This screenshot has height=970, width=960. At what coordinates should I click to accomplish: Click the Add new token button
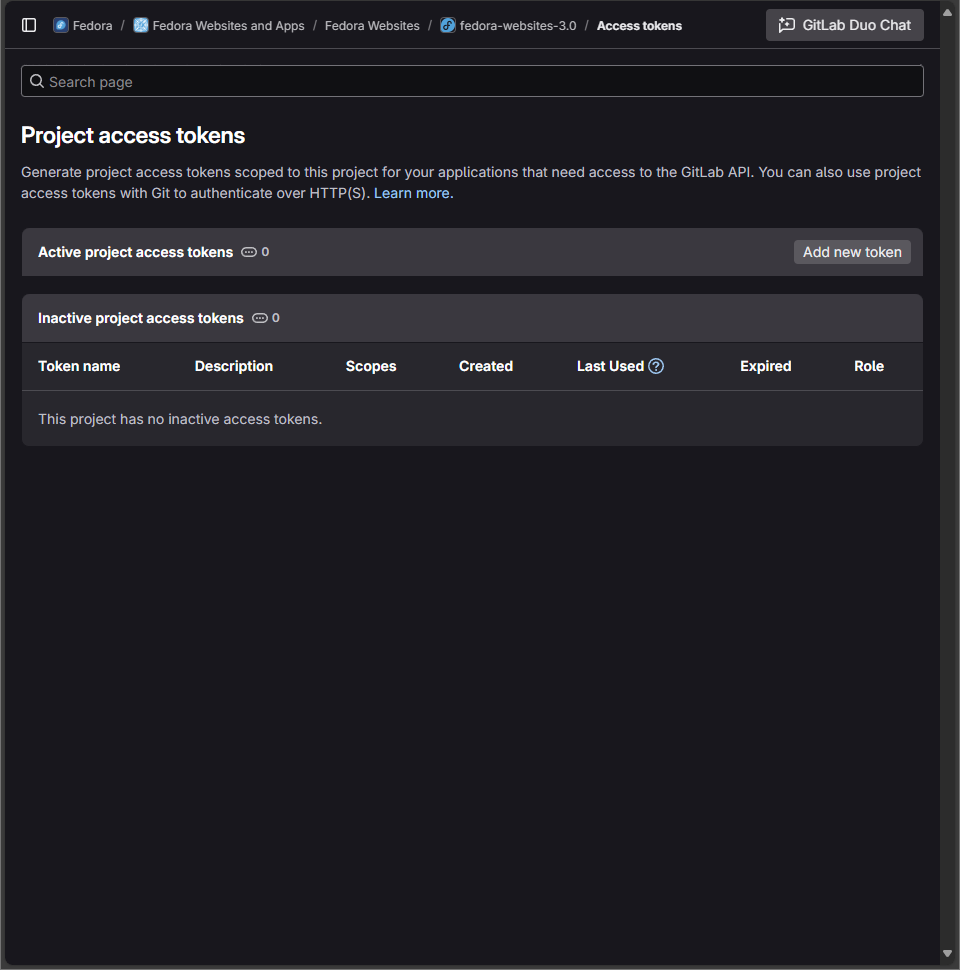click(852, 252)
